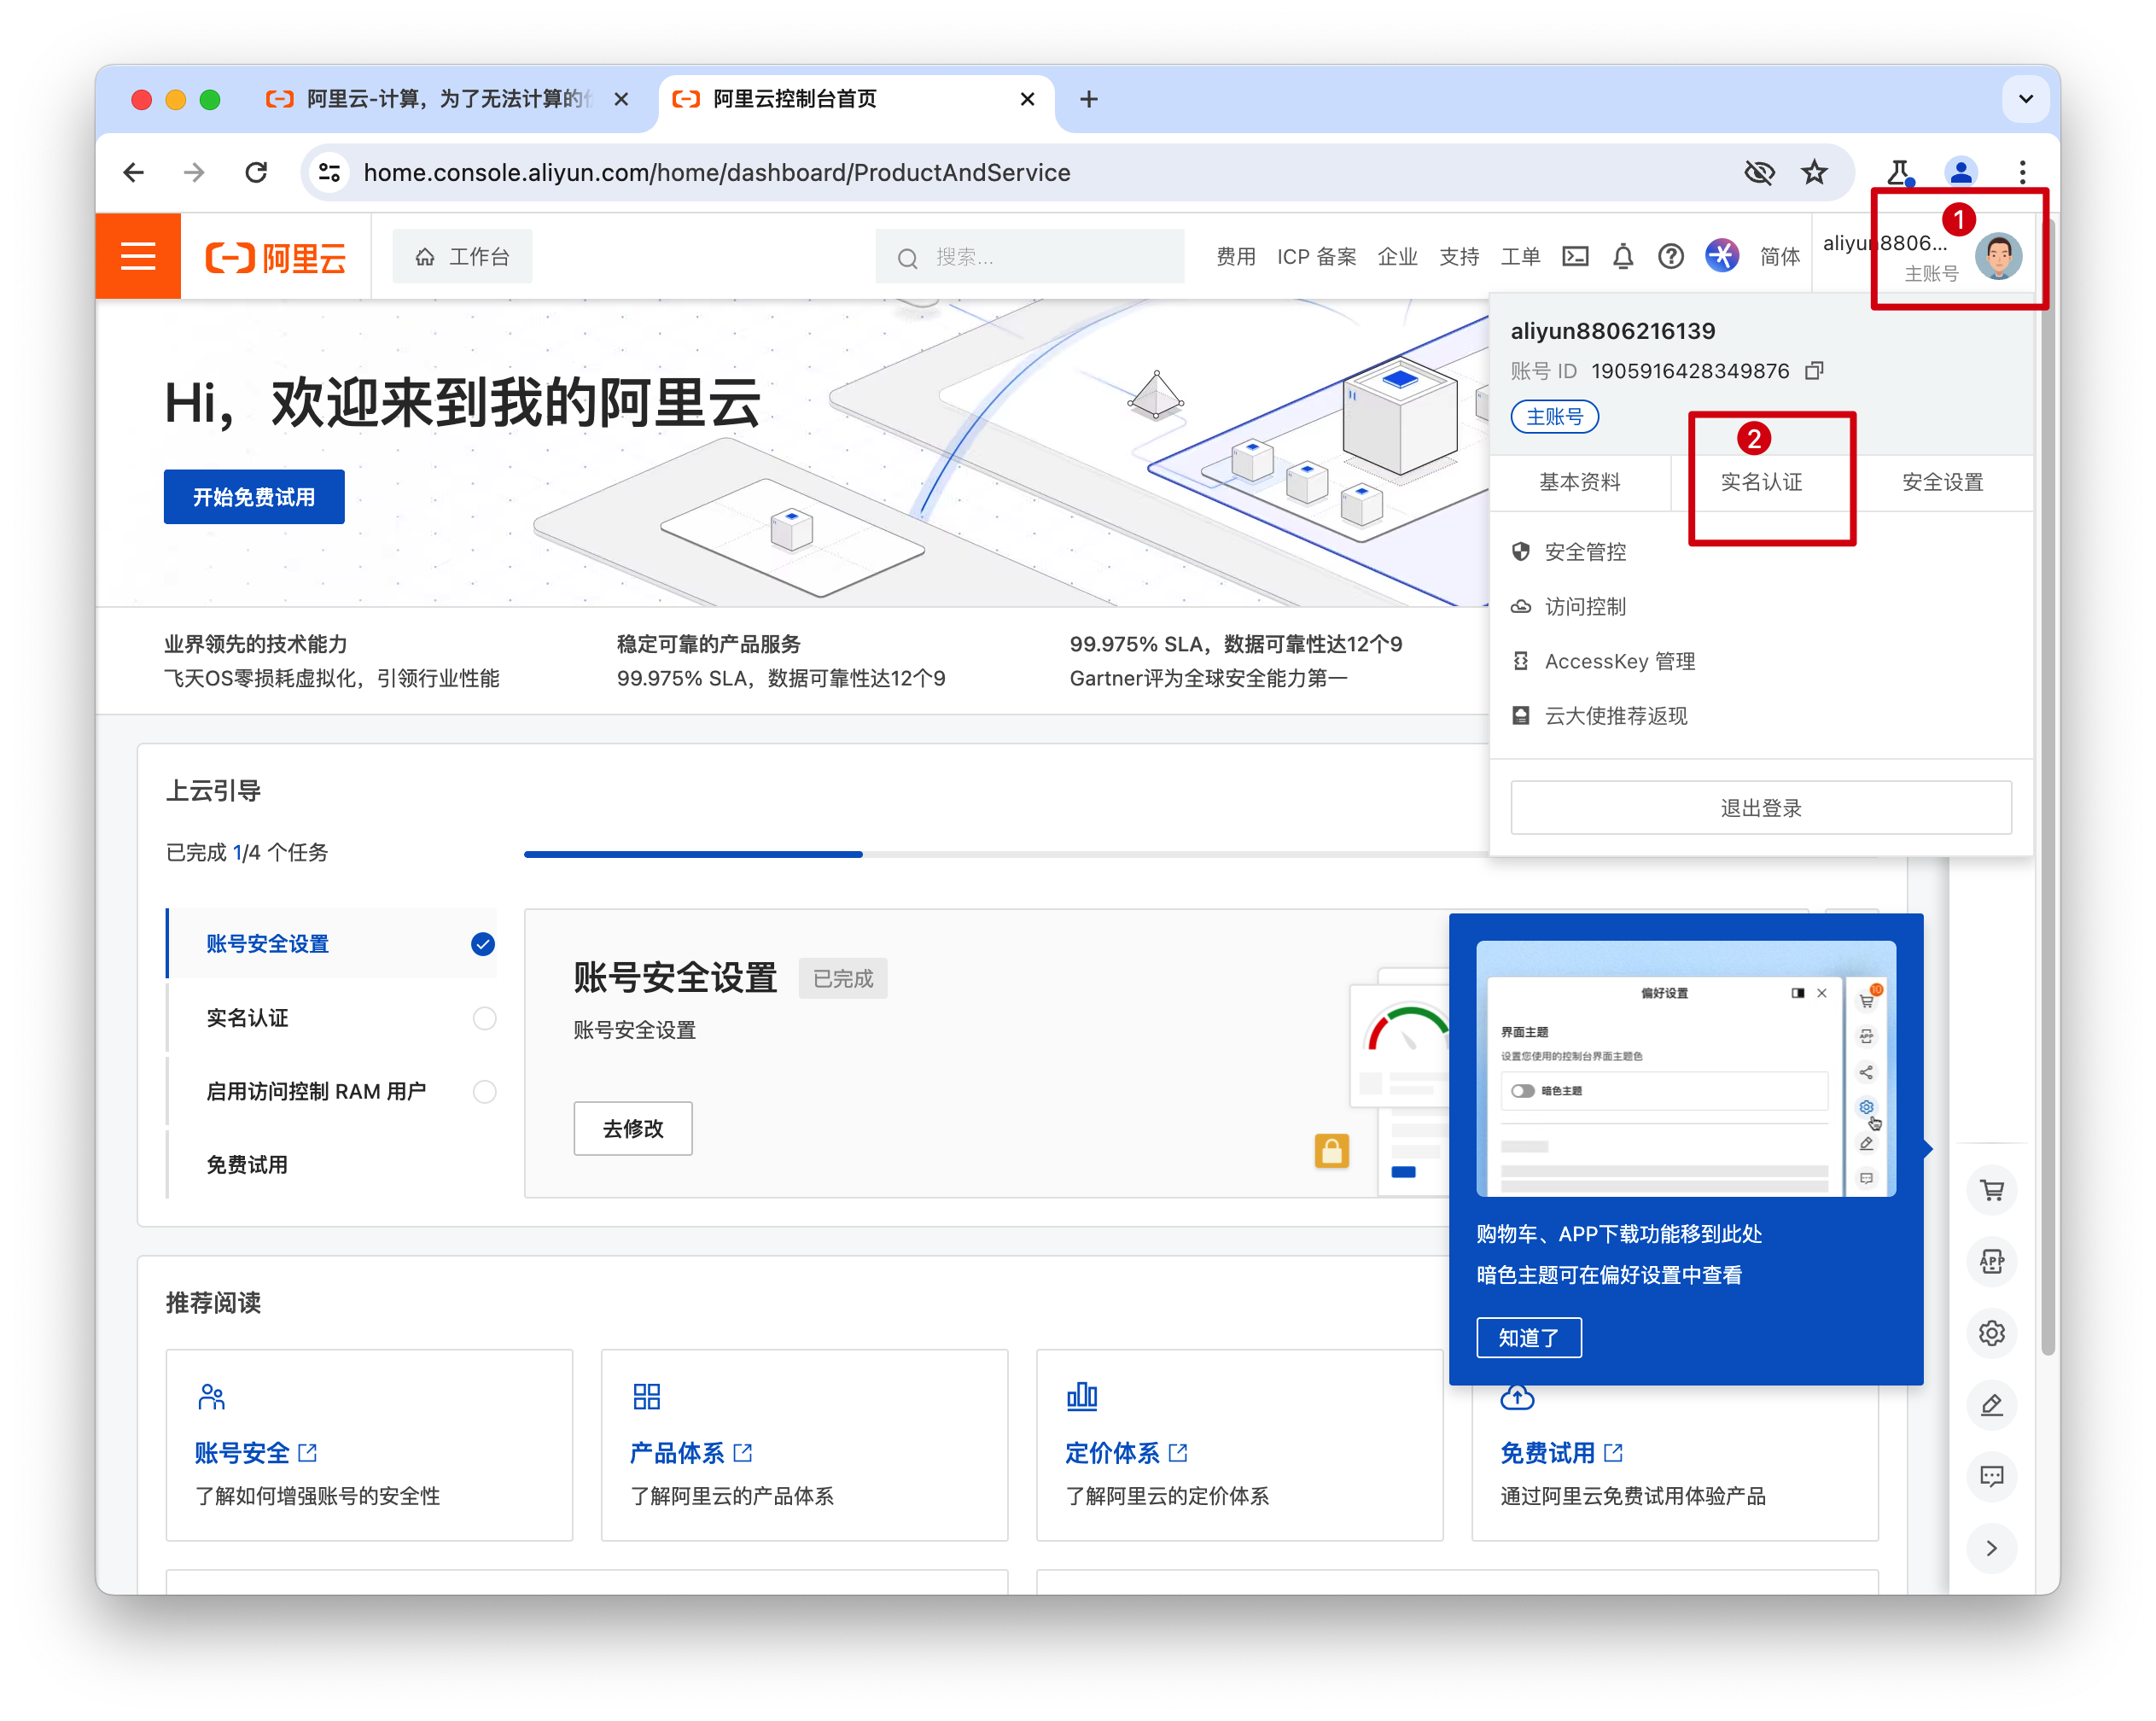
Task: Click the browser address bar URL
Action: click(x=717, y=172)
